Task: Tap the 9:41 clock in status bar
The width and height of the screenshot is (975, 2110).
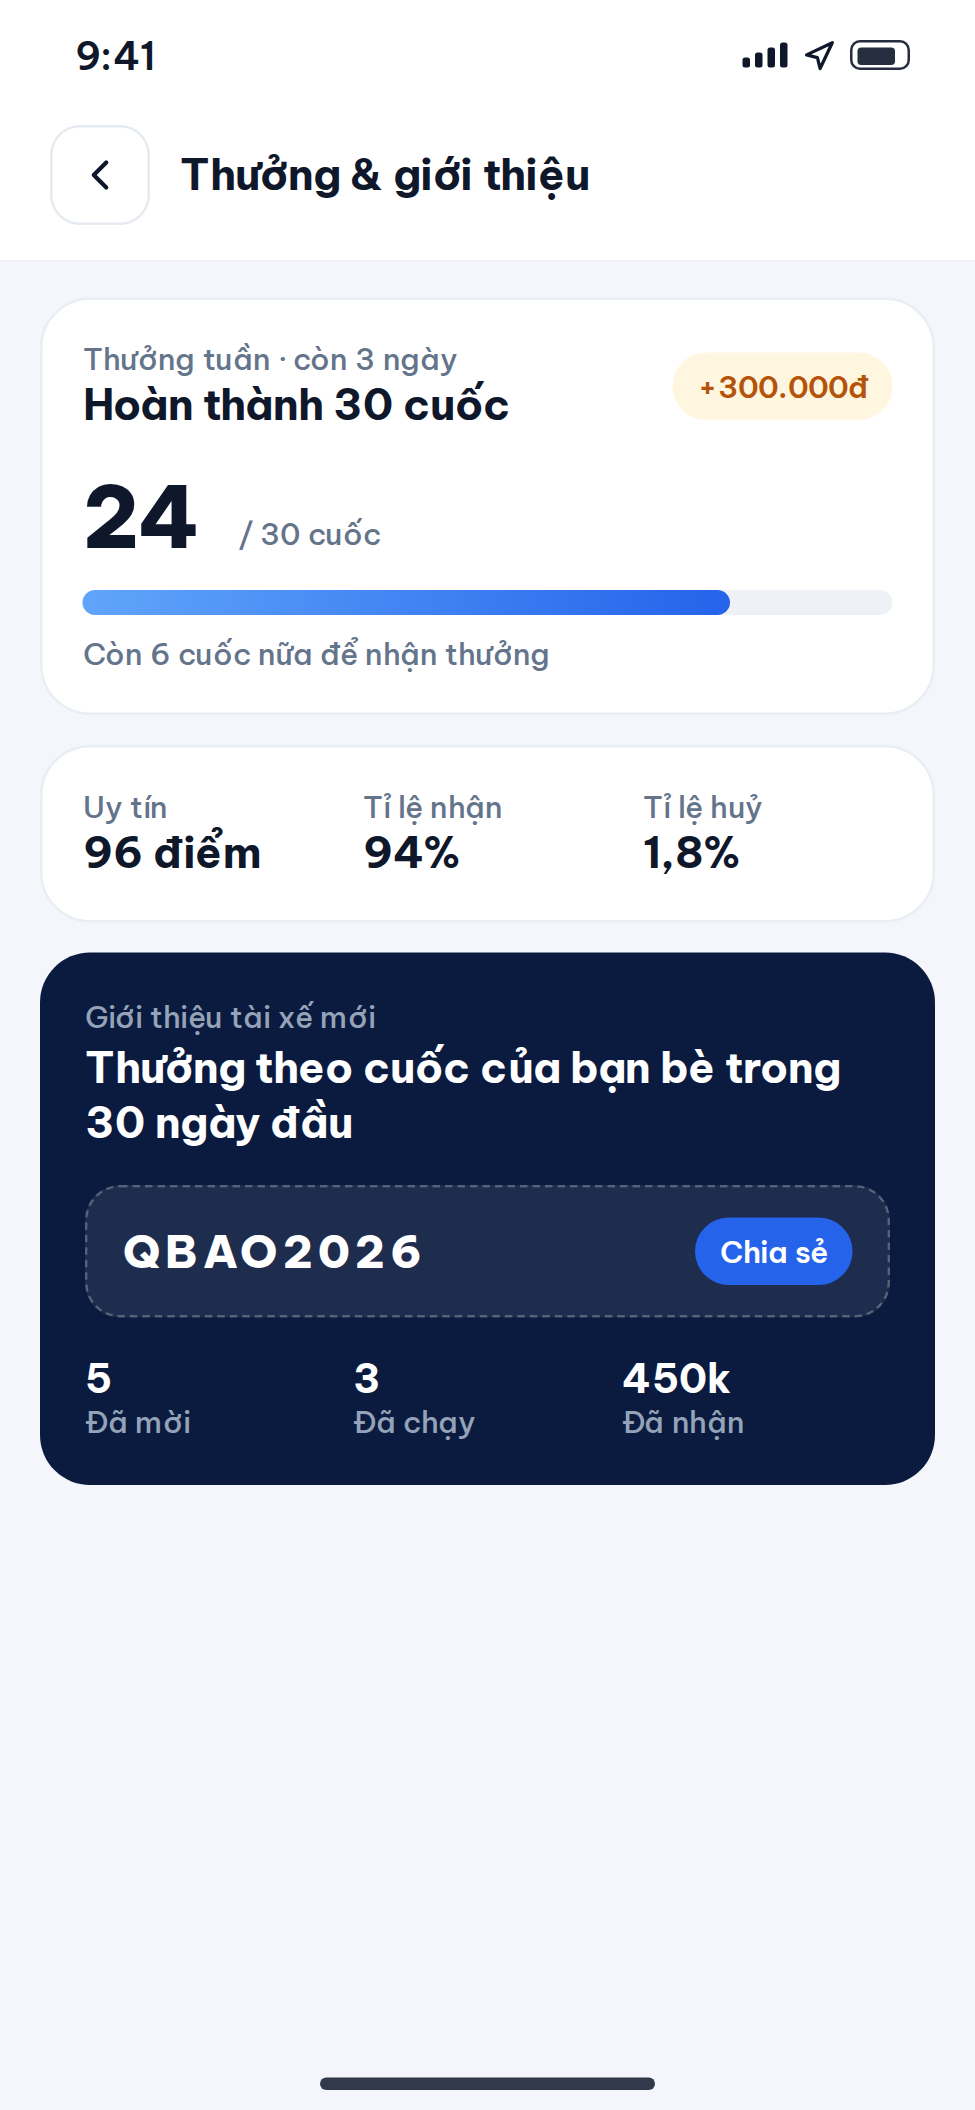Action: [x=116, y=56]
